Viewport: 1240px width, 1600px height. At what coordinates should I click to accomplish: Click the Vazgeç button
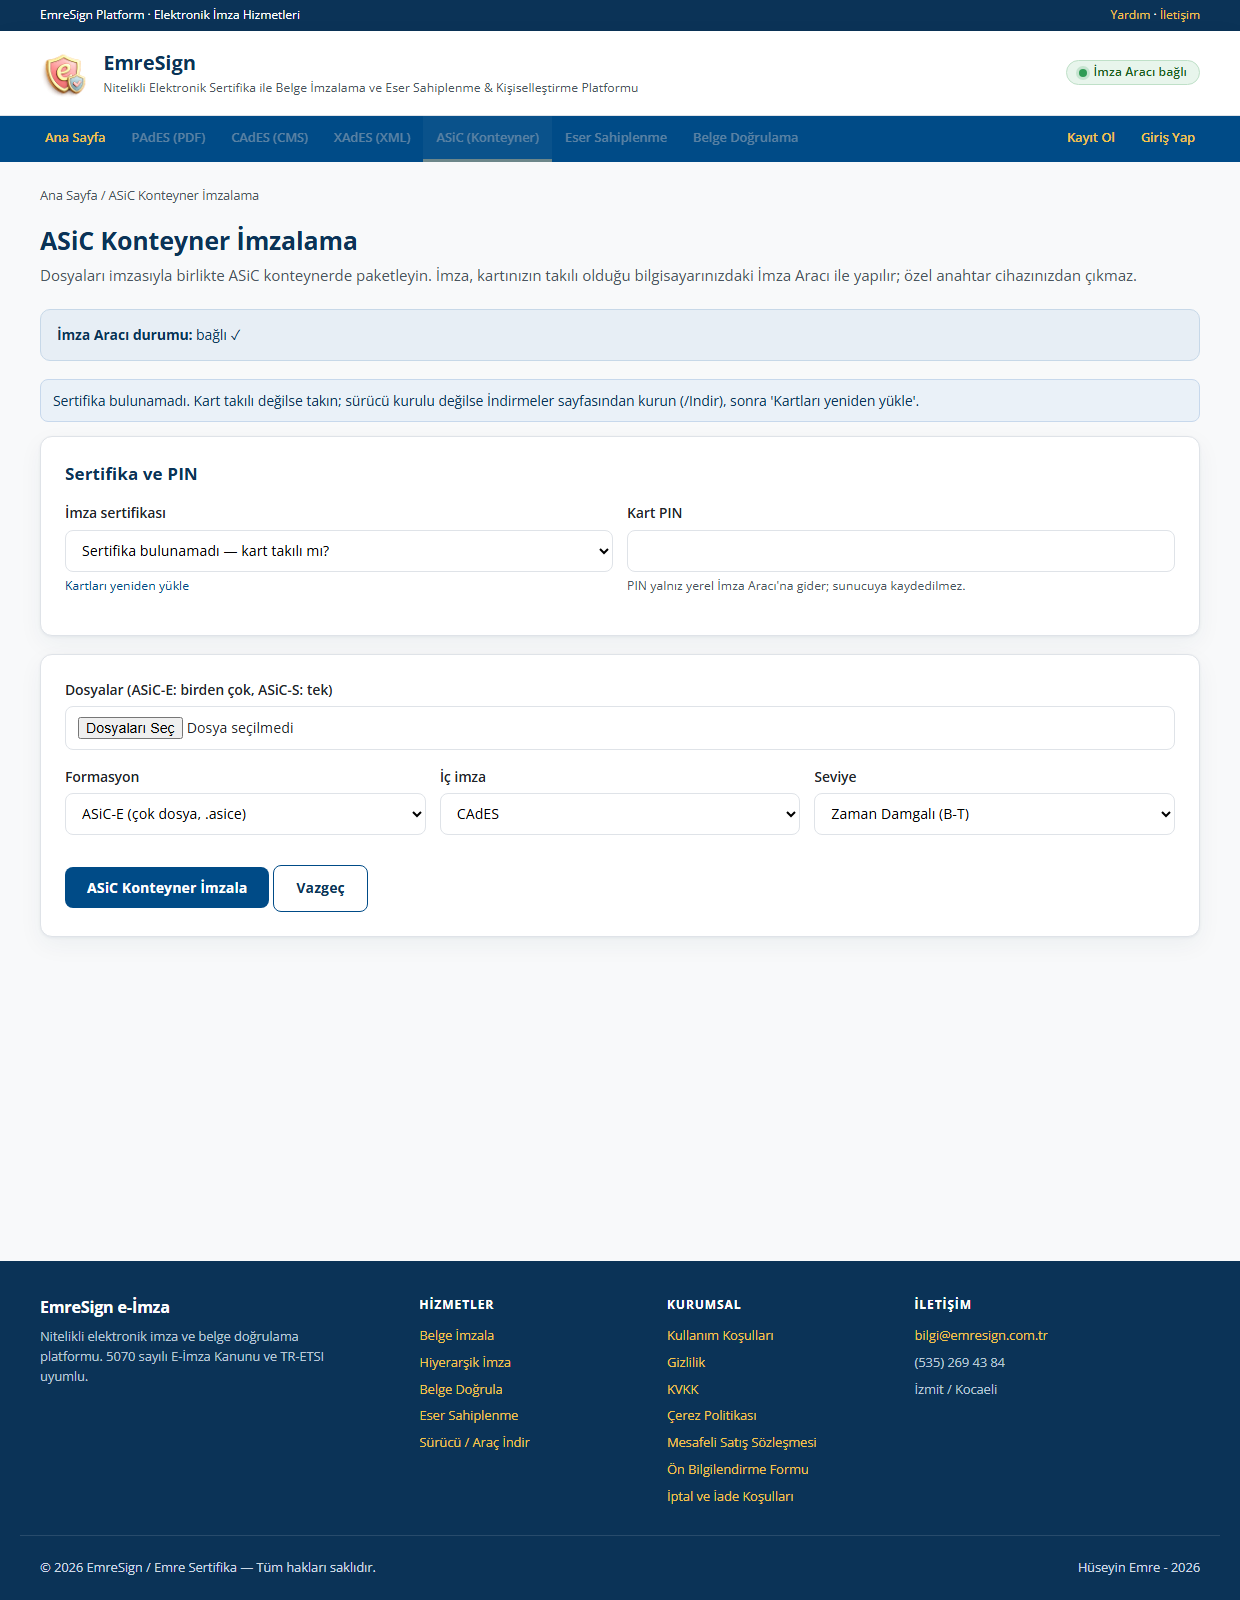[320, 888]
